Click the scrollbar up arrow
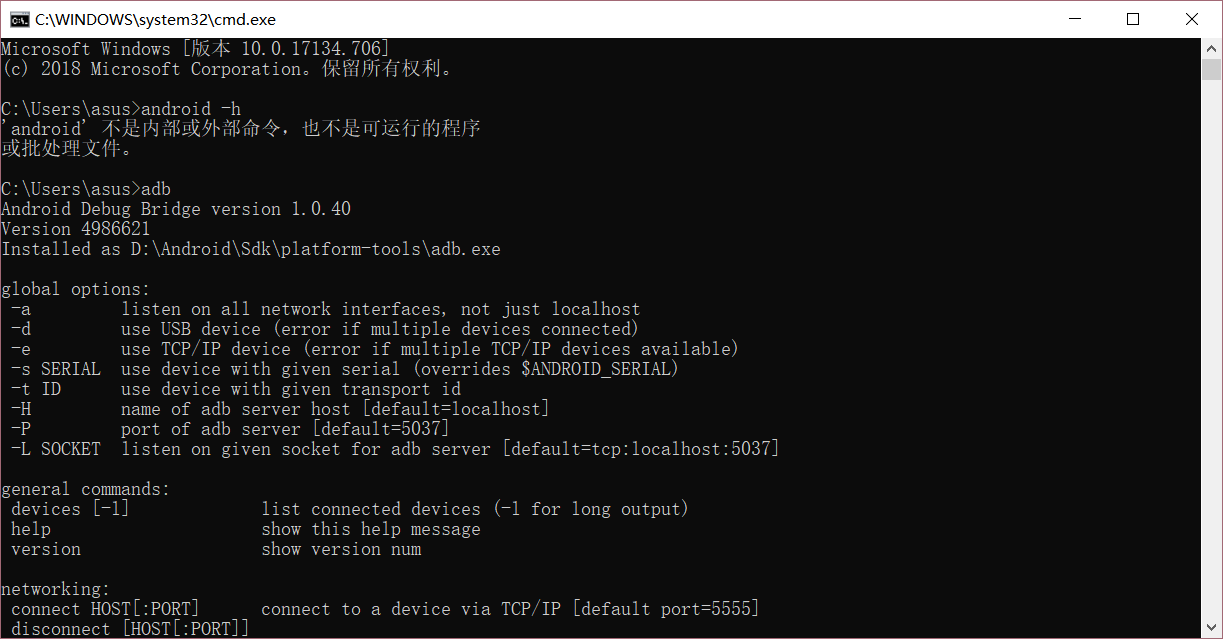1223x639 pixels. [1211, 48]
